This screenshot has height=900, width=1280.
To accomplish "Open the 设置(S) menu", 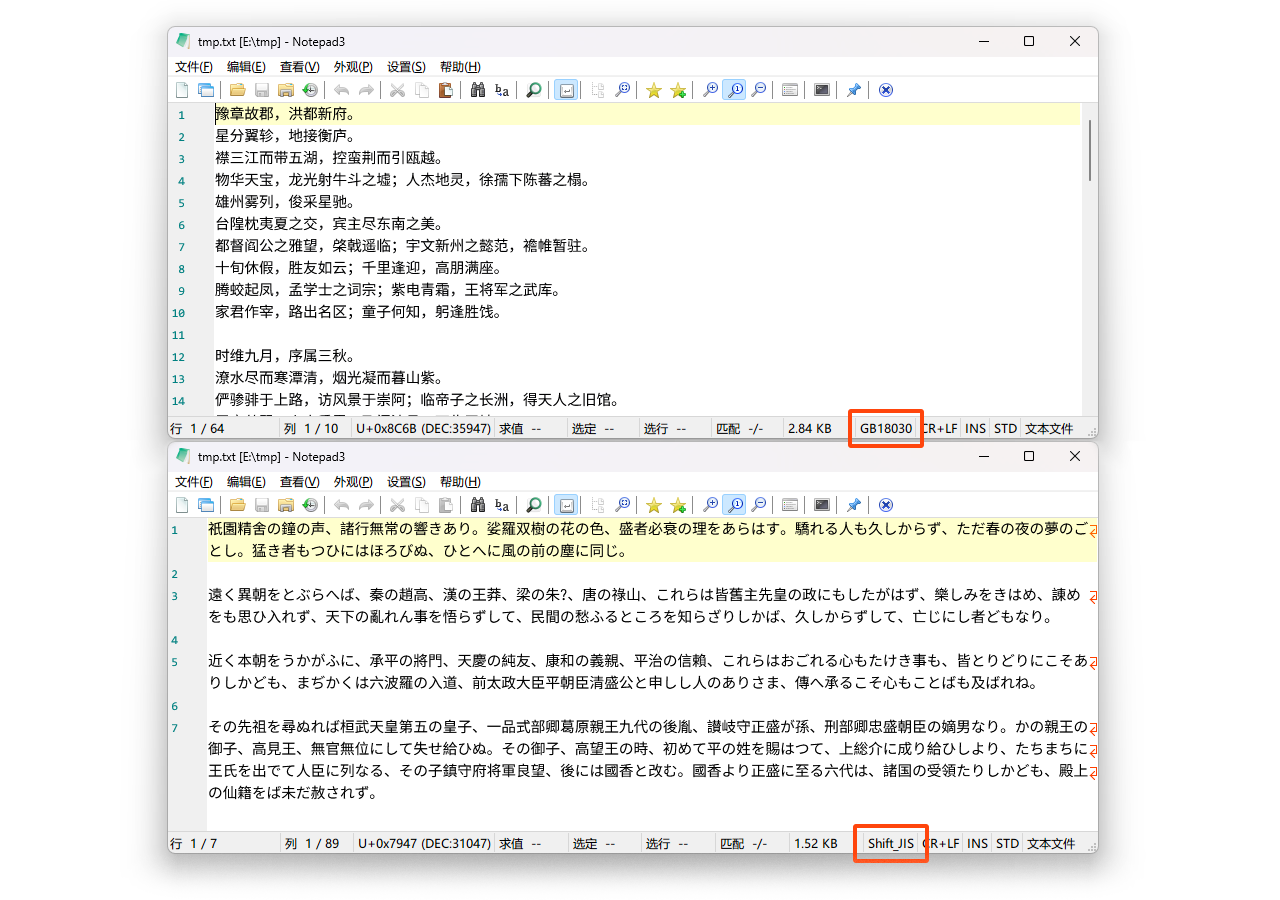I will 404,67.
